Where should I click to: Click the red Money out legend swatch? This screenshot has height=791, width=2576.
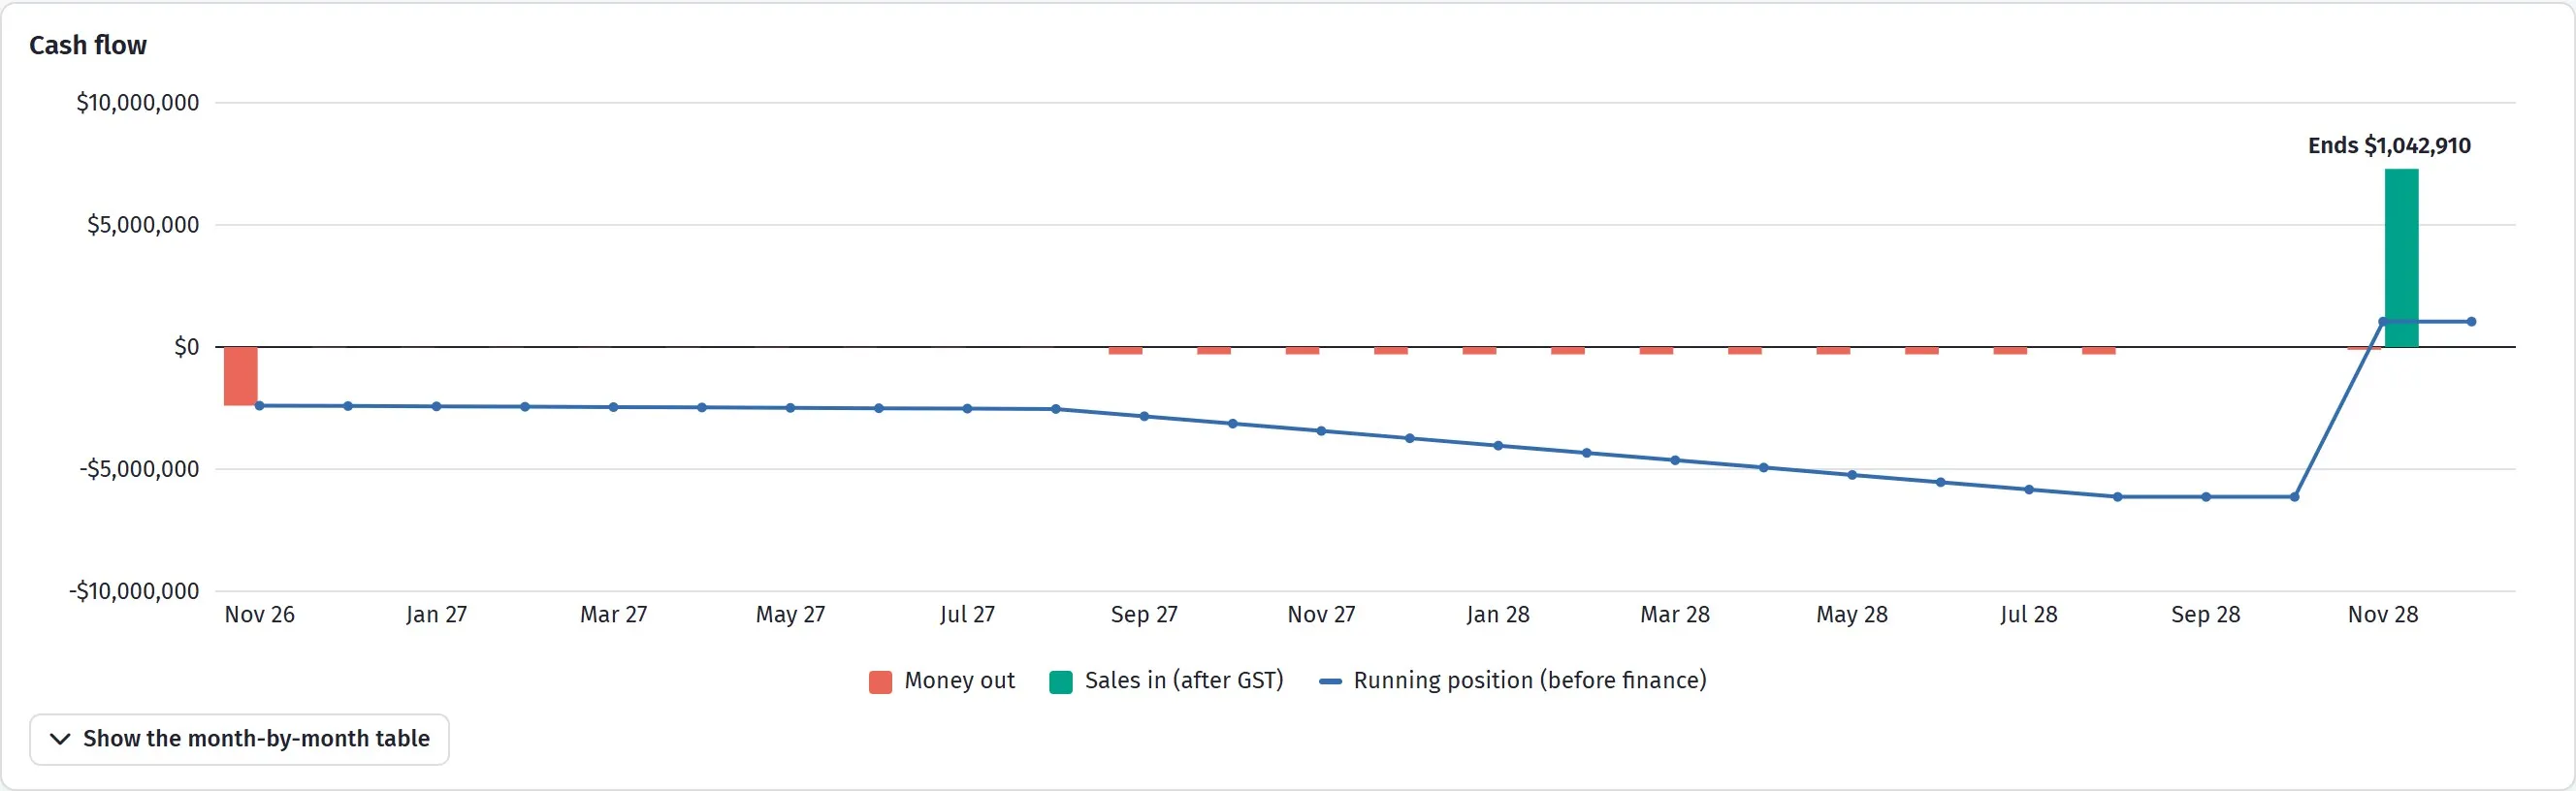click(x=880, y=682)
